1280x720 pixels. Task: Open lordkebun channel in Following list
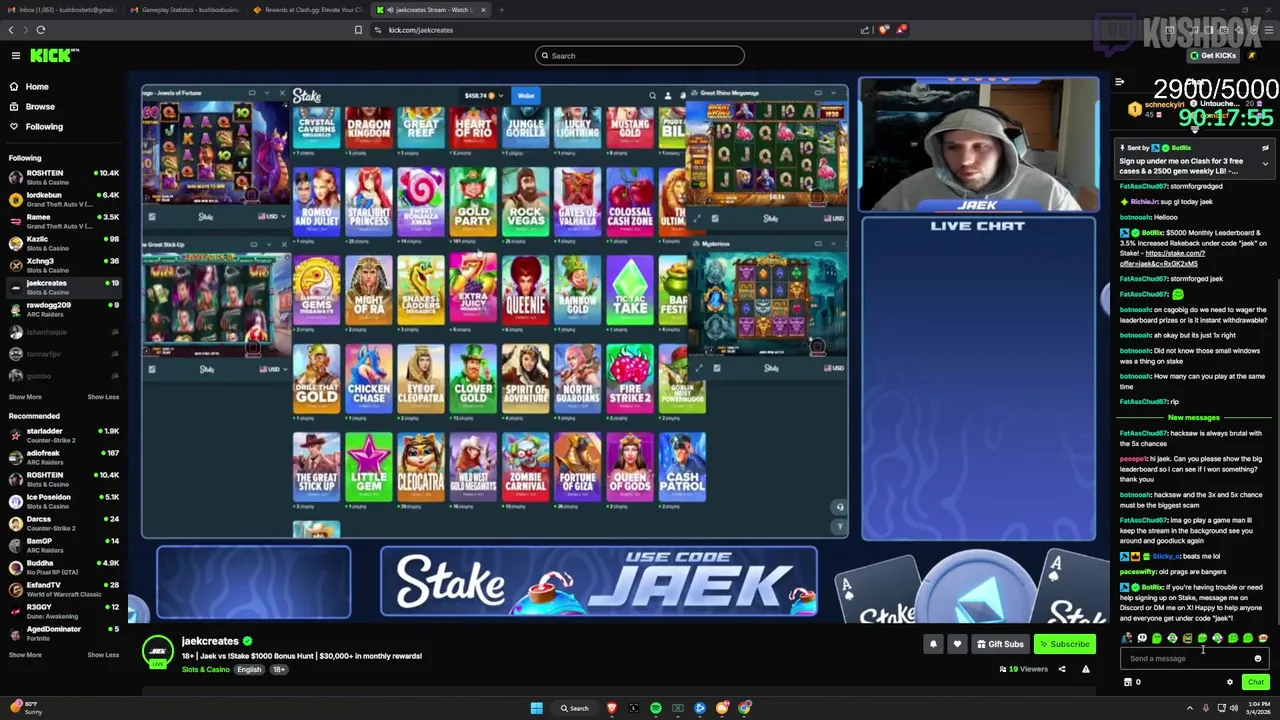tap(64, 199)
